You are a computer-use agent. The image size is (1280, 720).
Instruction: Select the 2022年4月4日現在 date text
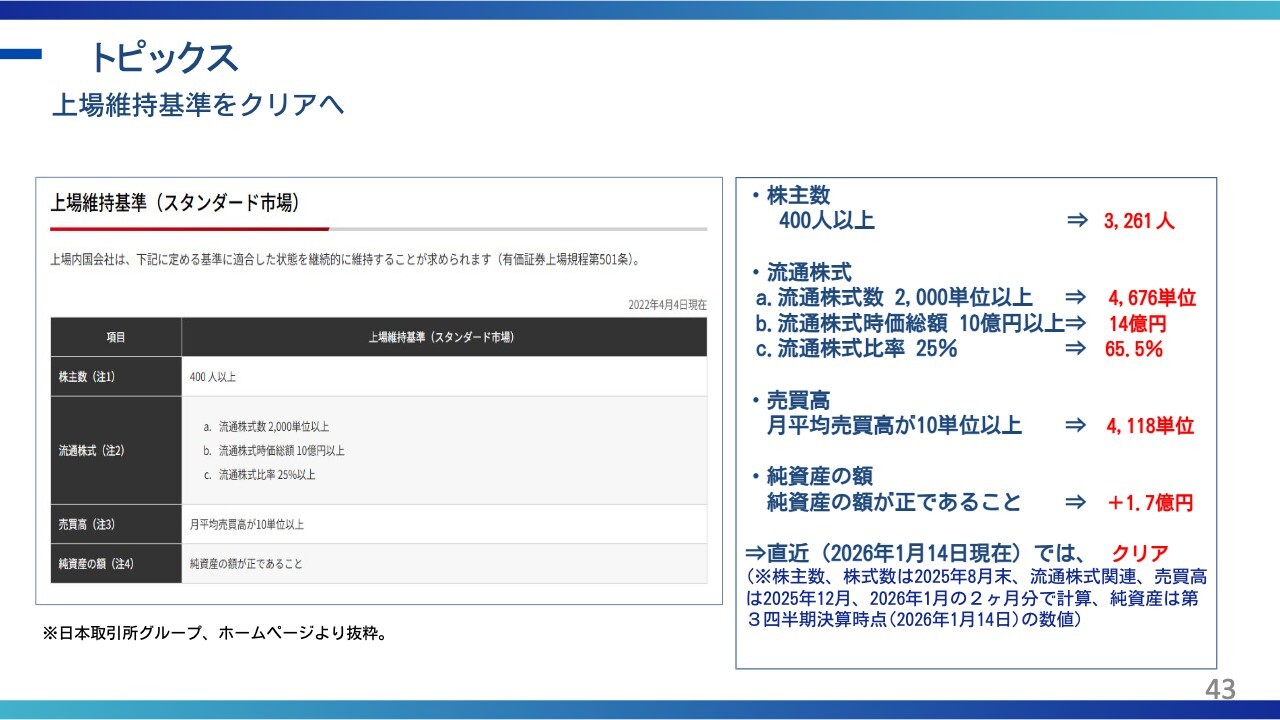pyautogui.click(x=667, y=304)
